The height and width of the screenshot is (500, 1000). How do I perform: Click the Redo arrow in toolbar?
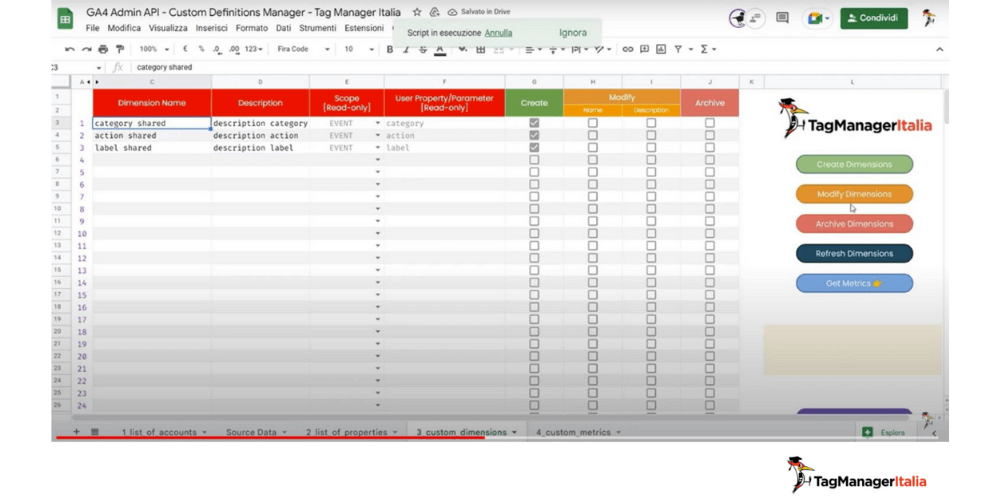pyautogui.click(x=87, y=49)
